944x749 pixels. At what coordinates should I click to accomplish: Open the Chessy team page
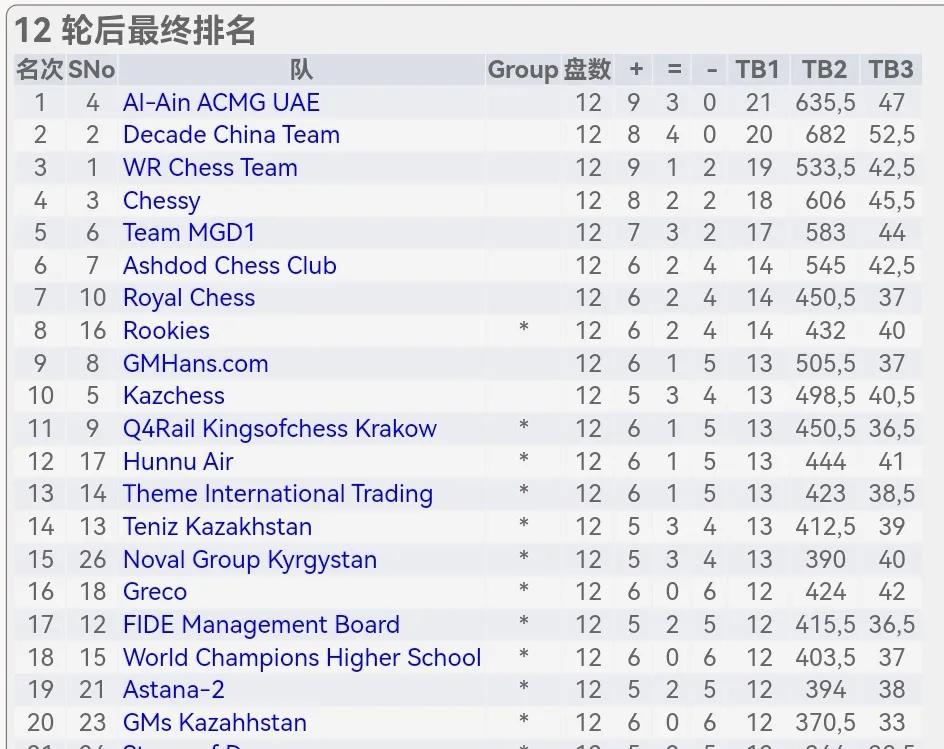[161, 201]
